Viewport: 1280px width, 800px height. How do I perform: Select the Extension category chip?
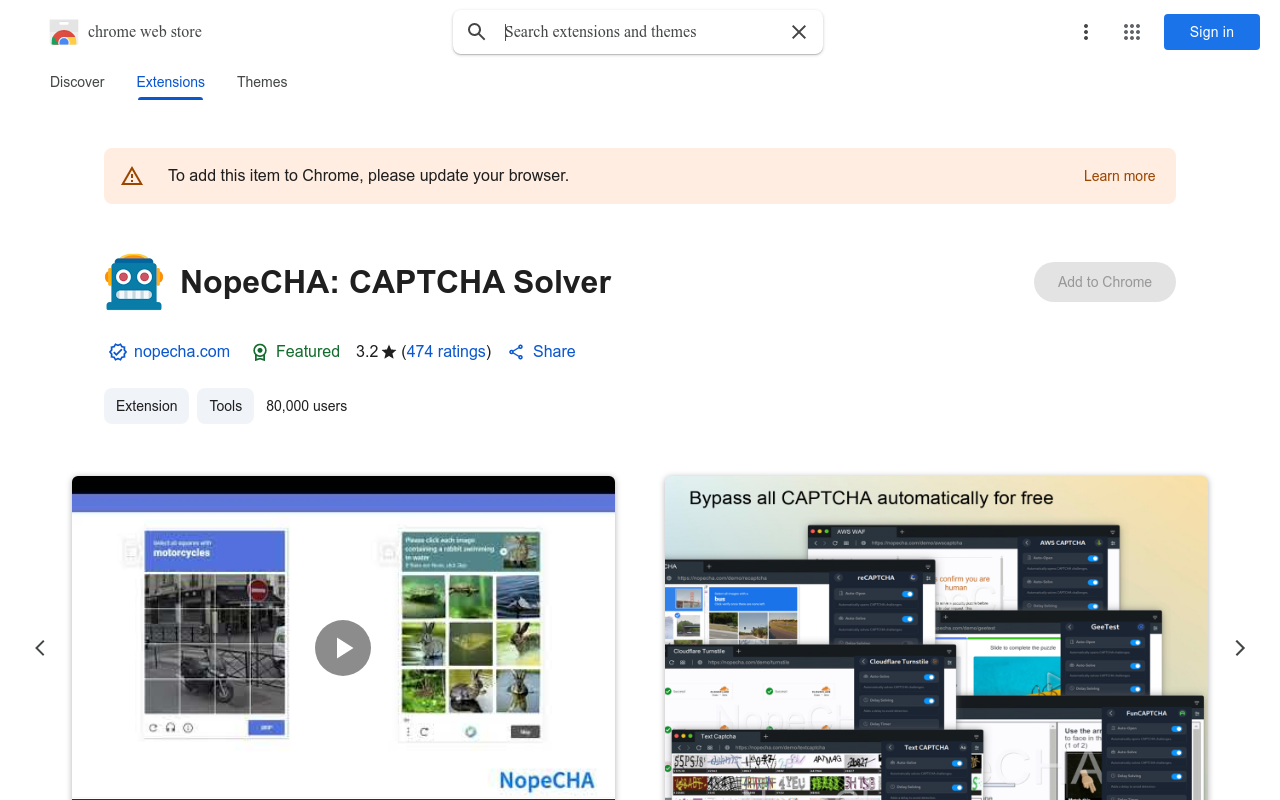click(147, 406)
